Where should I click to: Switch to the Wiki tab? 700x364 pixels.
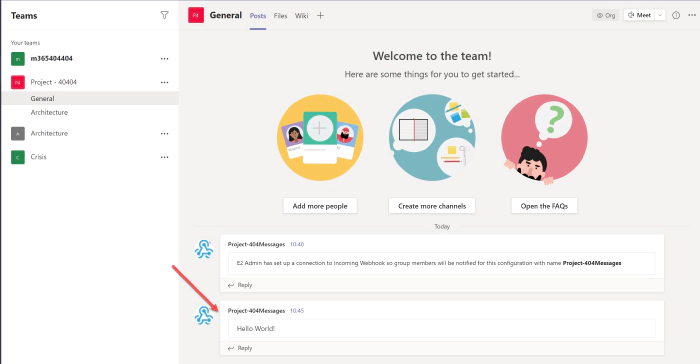point(301,16)
